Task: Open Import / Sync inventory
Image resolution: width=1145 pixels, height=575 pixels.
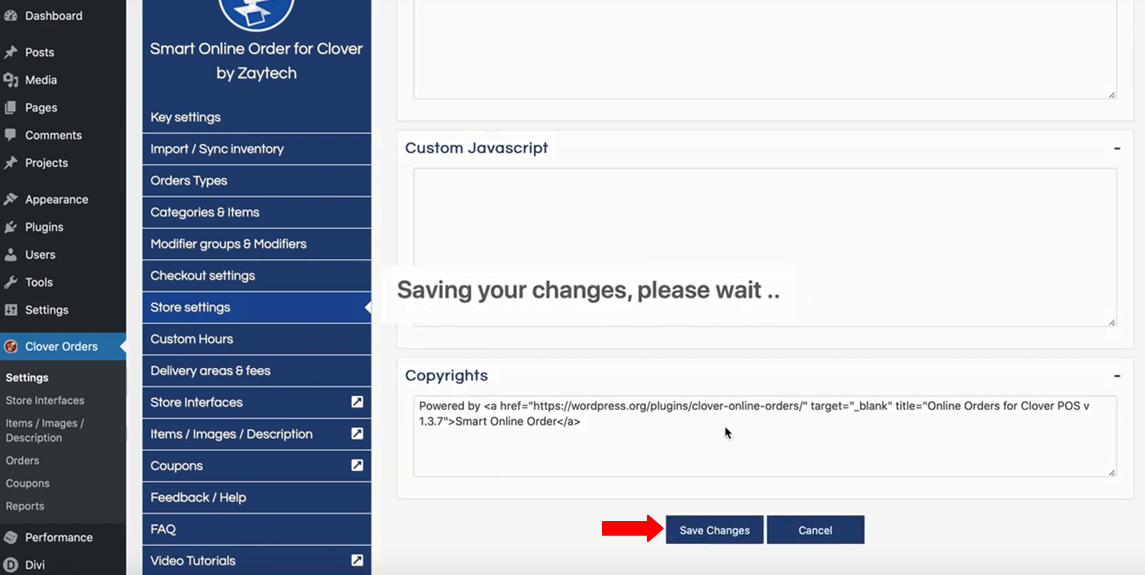Action: tap(256, 149)
